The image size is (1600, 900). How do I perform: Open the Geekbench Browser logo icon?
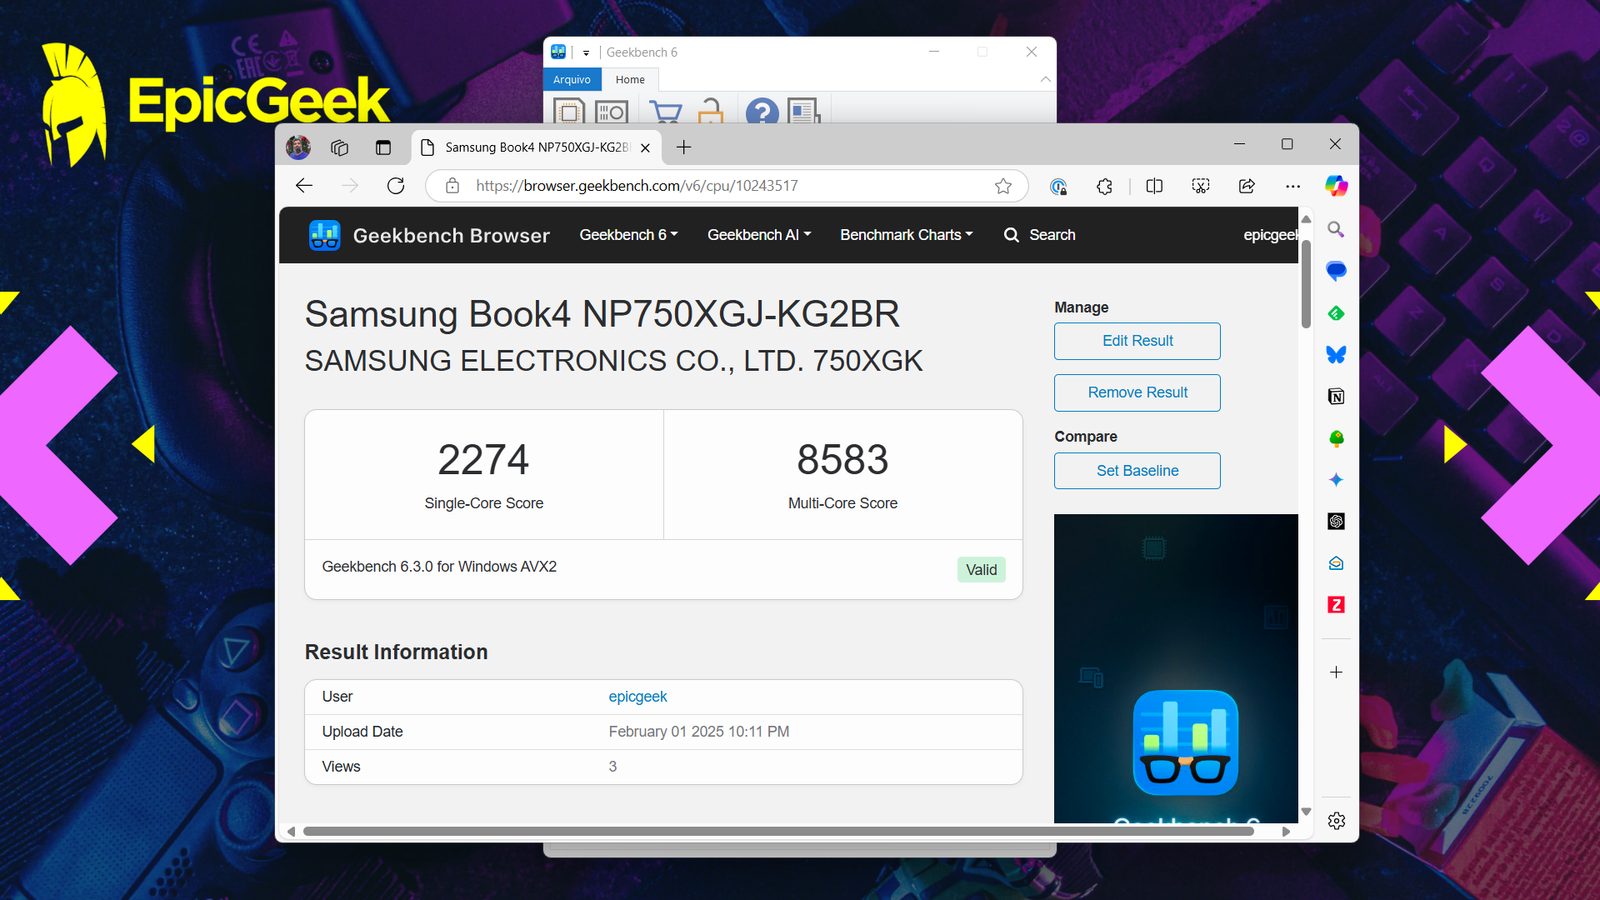[x=324, y=235]
